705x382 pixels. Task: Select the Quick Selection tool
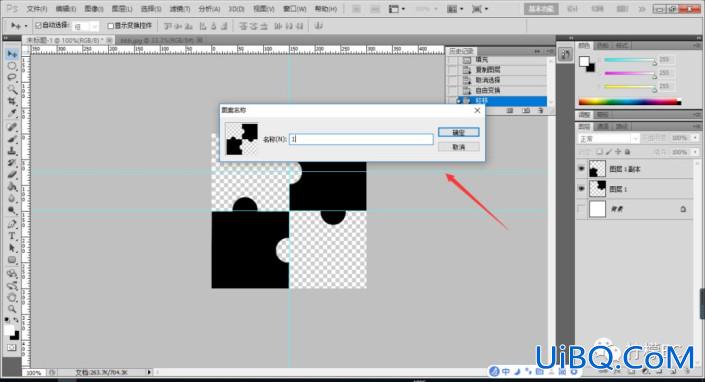coord(12,90)
